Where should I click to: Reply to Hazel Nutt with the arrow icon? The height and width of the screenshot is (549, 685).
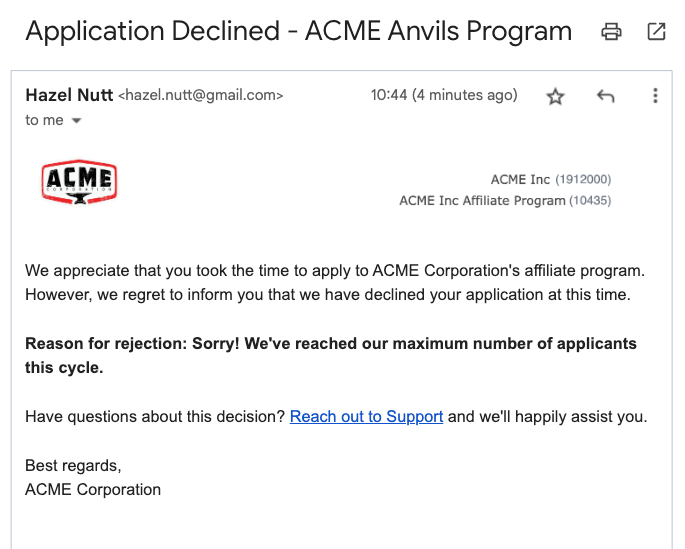tap(605, 96)
